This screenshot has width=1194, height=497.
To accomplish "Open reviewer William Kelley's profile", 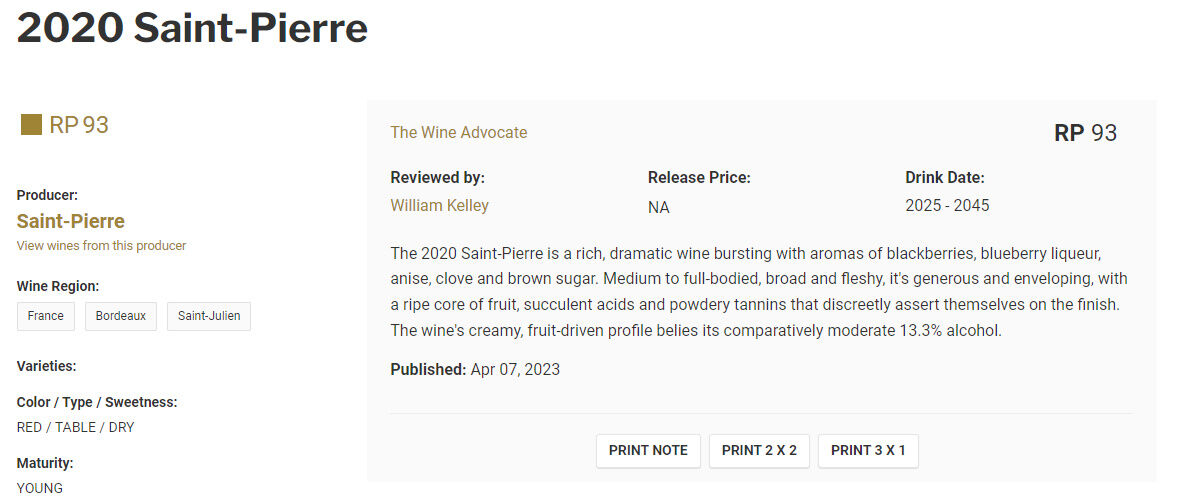I will click(439, 206).
